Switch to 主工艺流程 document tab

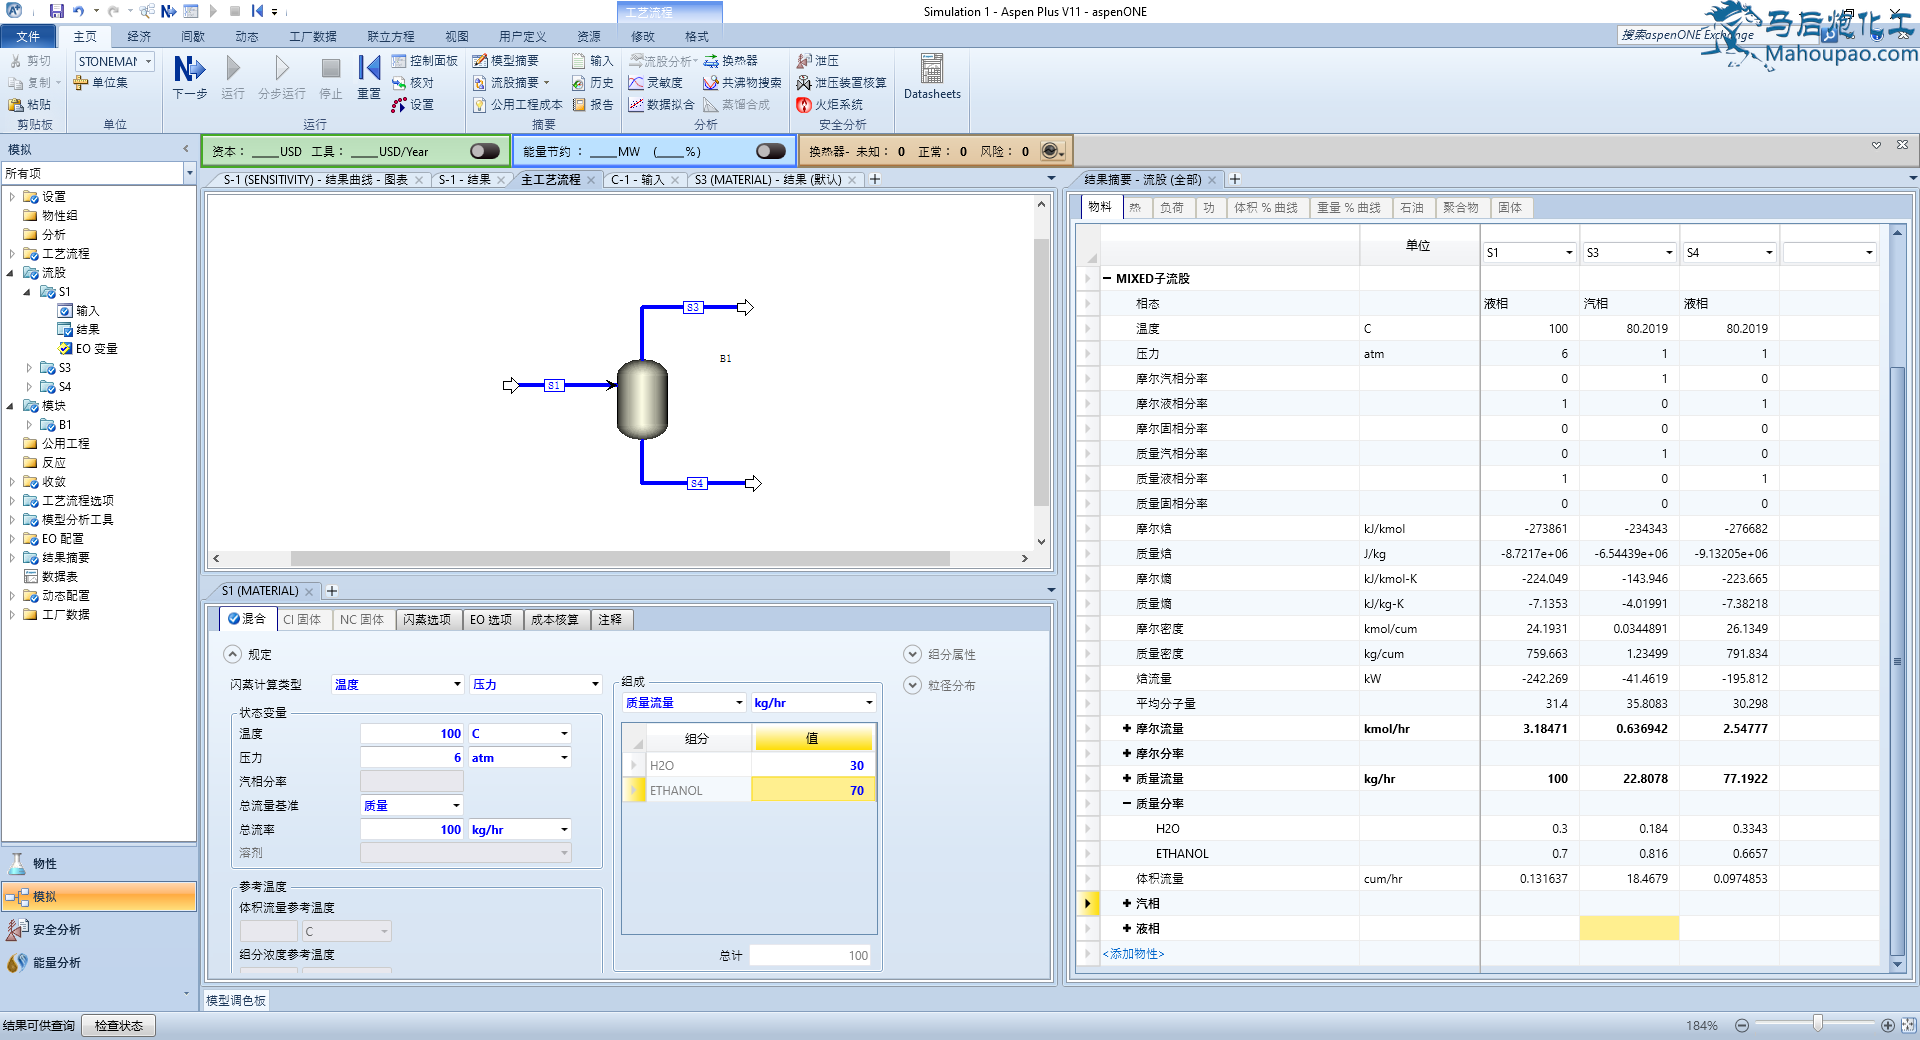550,180
